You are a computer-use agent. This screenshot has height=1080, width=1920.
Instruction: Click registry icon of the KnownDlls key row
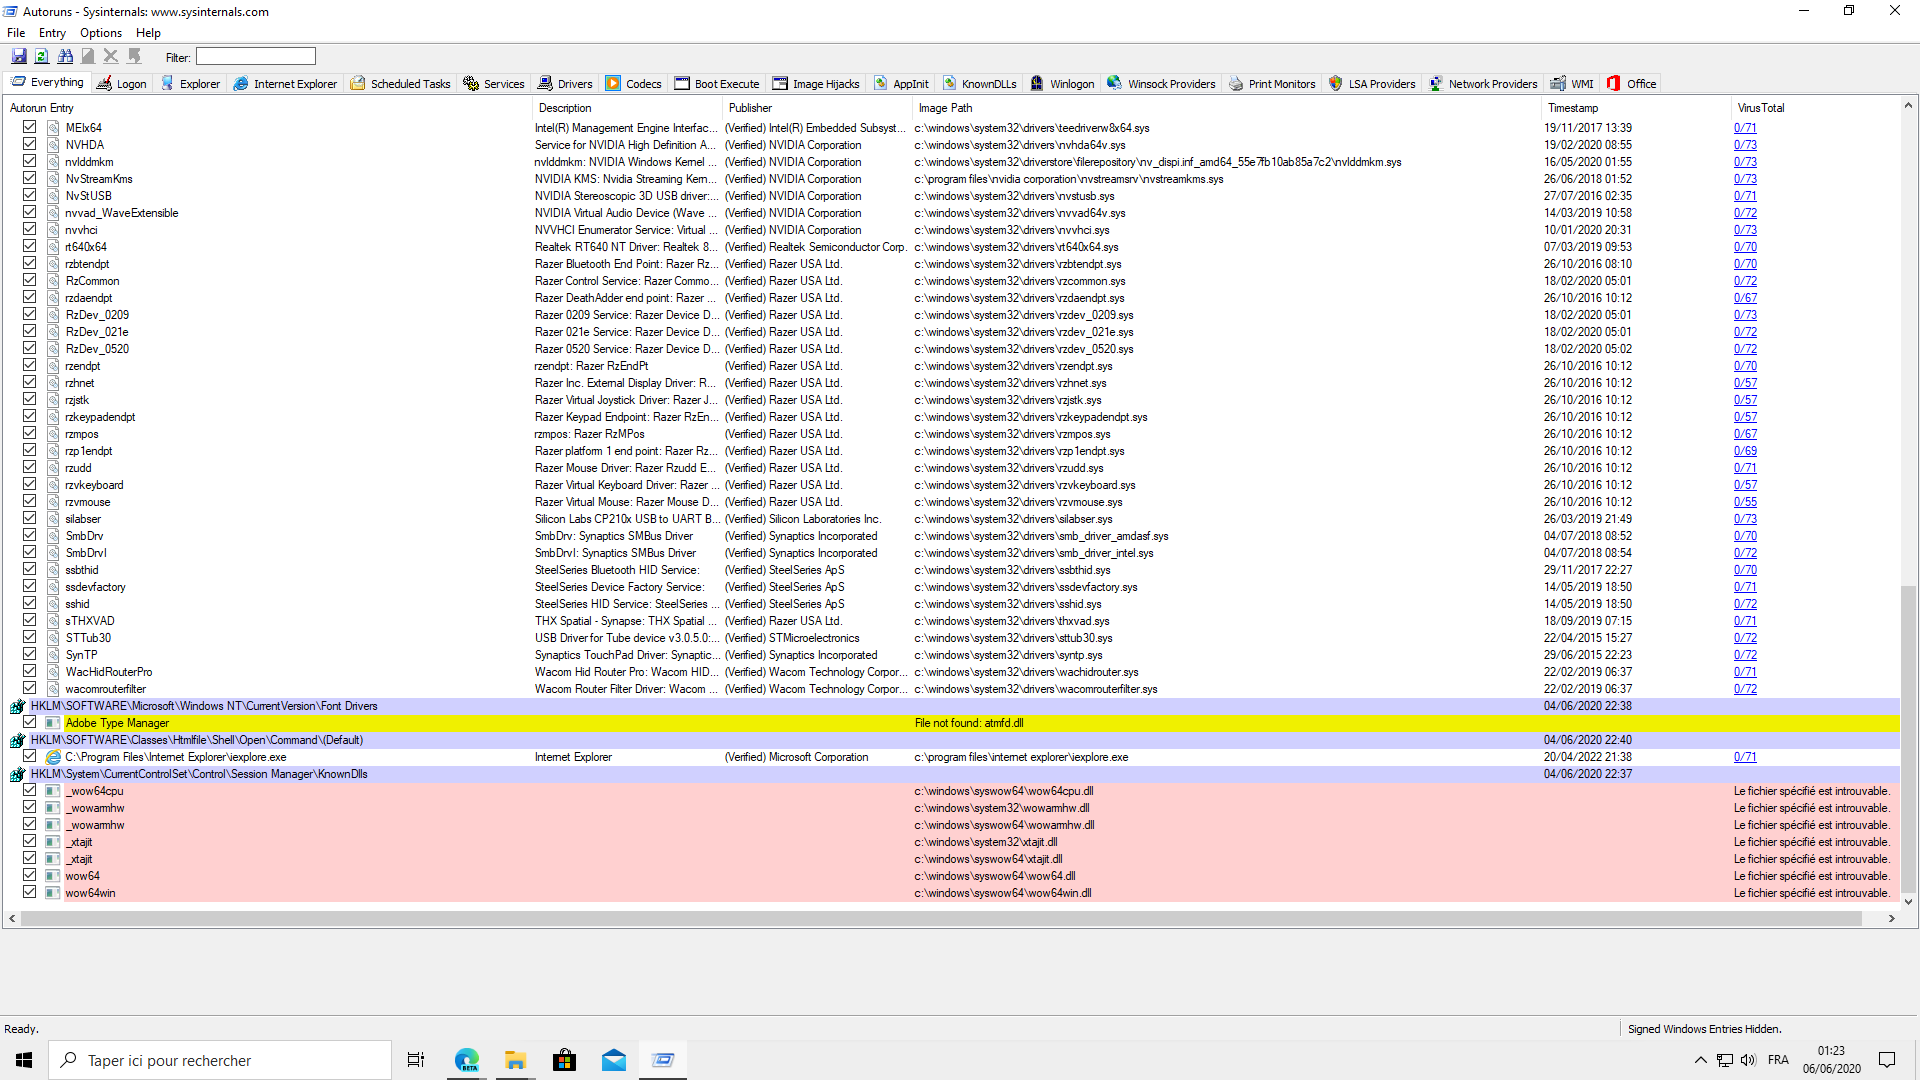pyautogui.click(x=17, y=774)
